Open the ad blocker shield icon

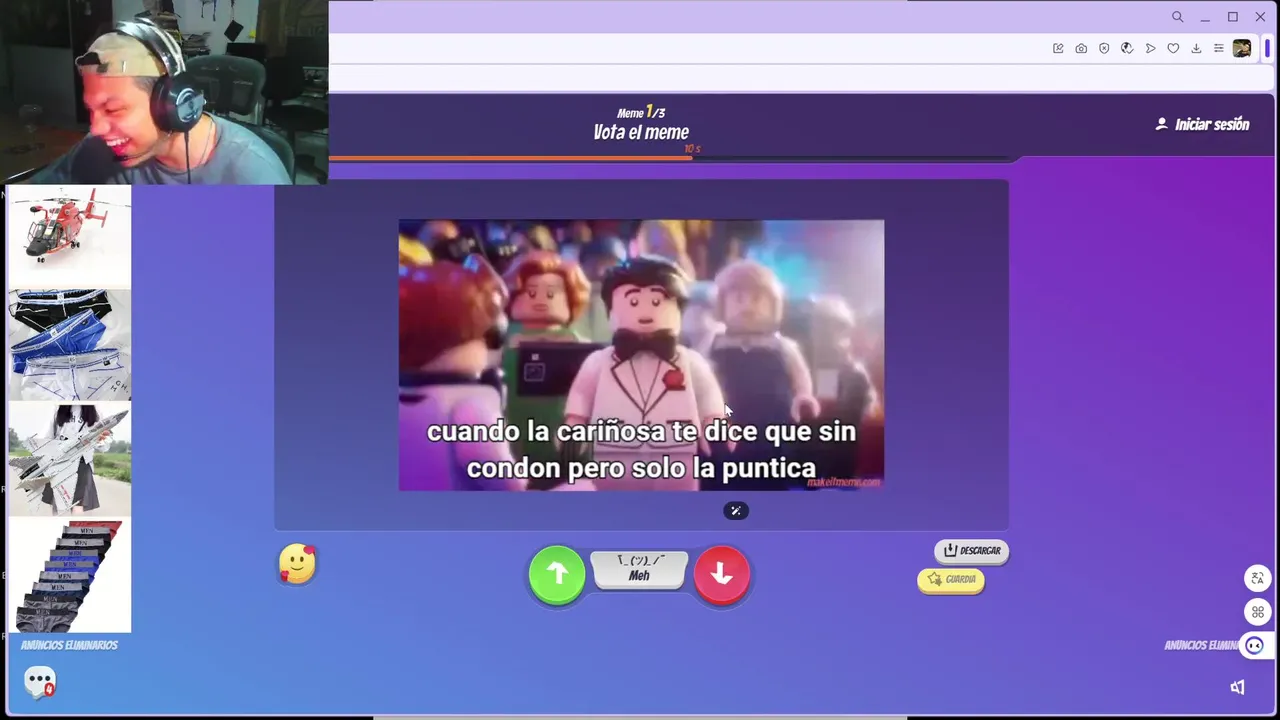point(1104,48)
